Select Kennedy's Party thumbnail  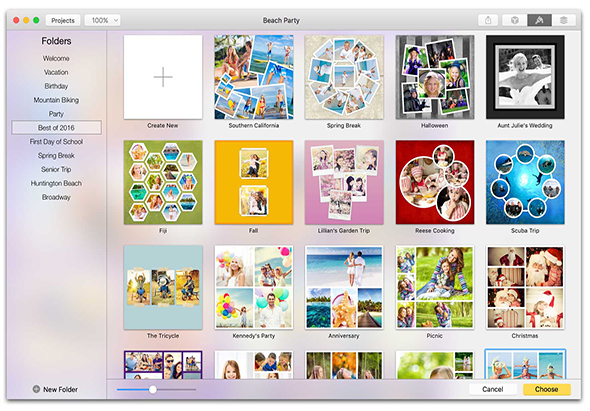254,288
